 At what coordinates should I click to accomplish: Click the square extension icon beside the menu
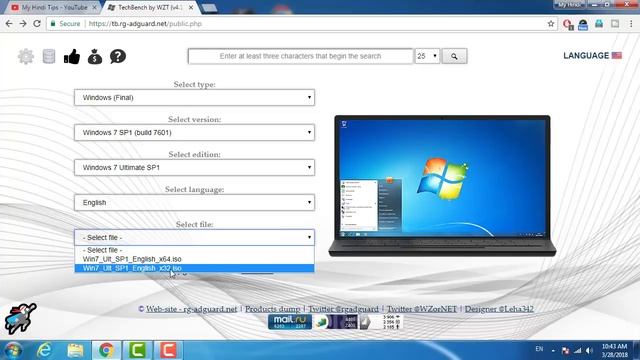615,24
